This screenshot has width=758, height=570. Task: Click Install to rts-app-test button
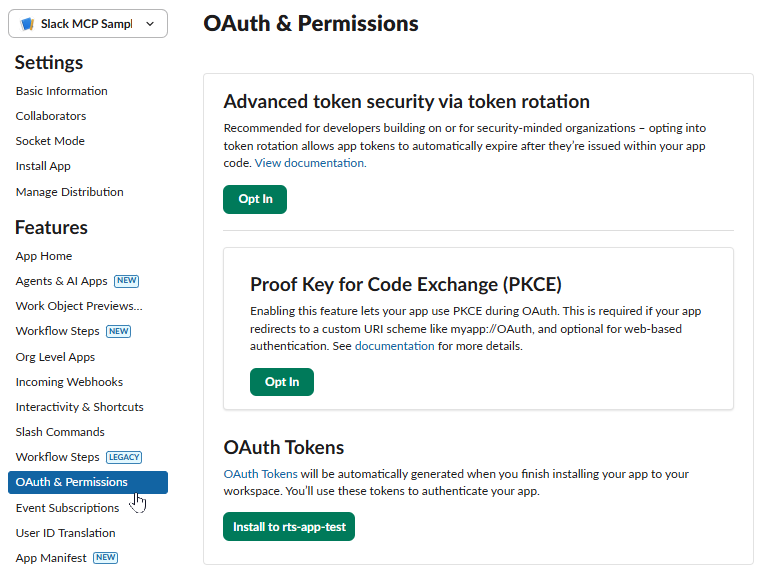coord(289,526)
